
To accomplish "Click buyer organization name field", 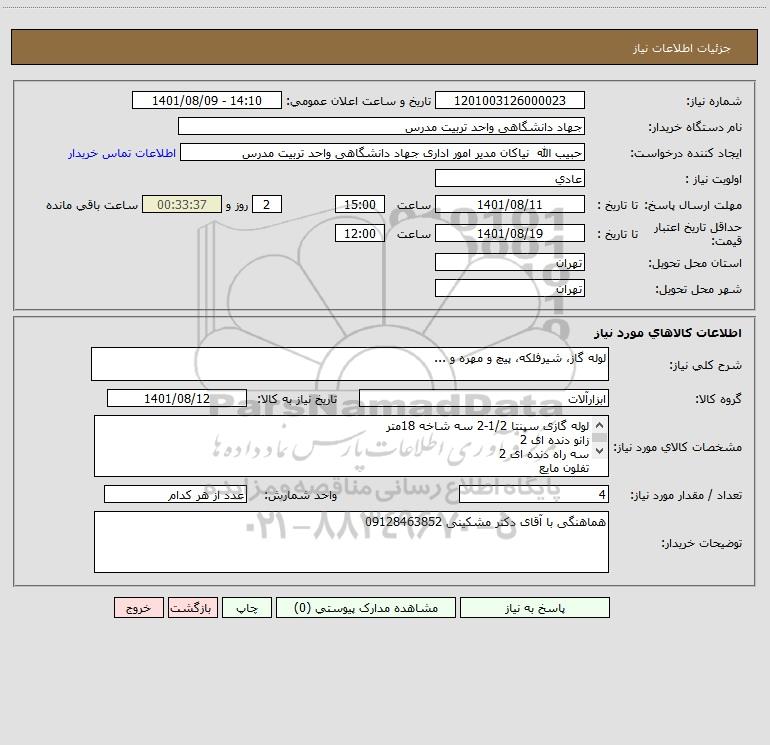I will point(381,126).
